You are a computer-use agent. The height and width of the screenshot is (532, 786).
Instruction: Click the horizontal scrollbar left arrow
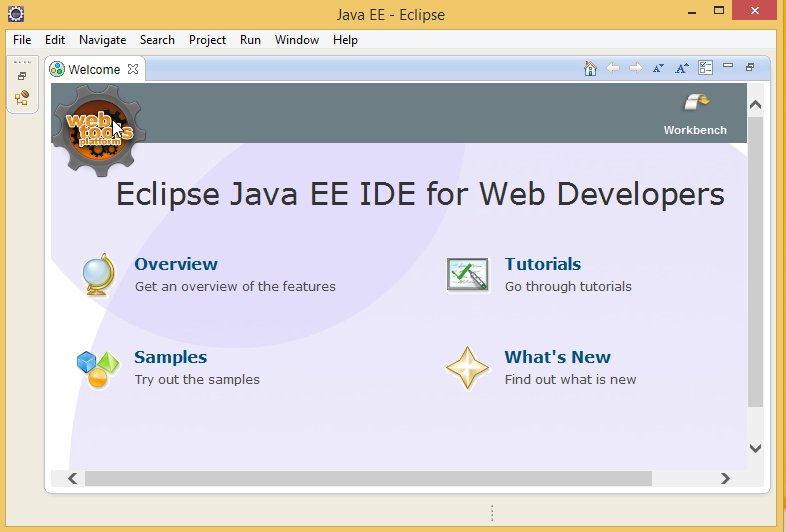pos(73,478)
